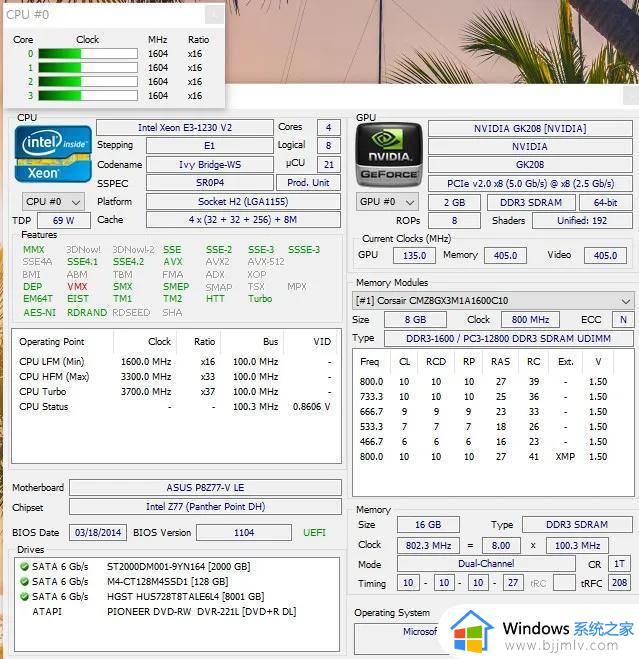Click the memory clock 802.3 MHz field
639x659 pixels.
click(x=428, y=546)
